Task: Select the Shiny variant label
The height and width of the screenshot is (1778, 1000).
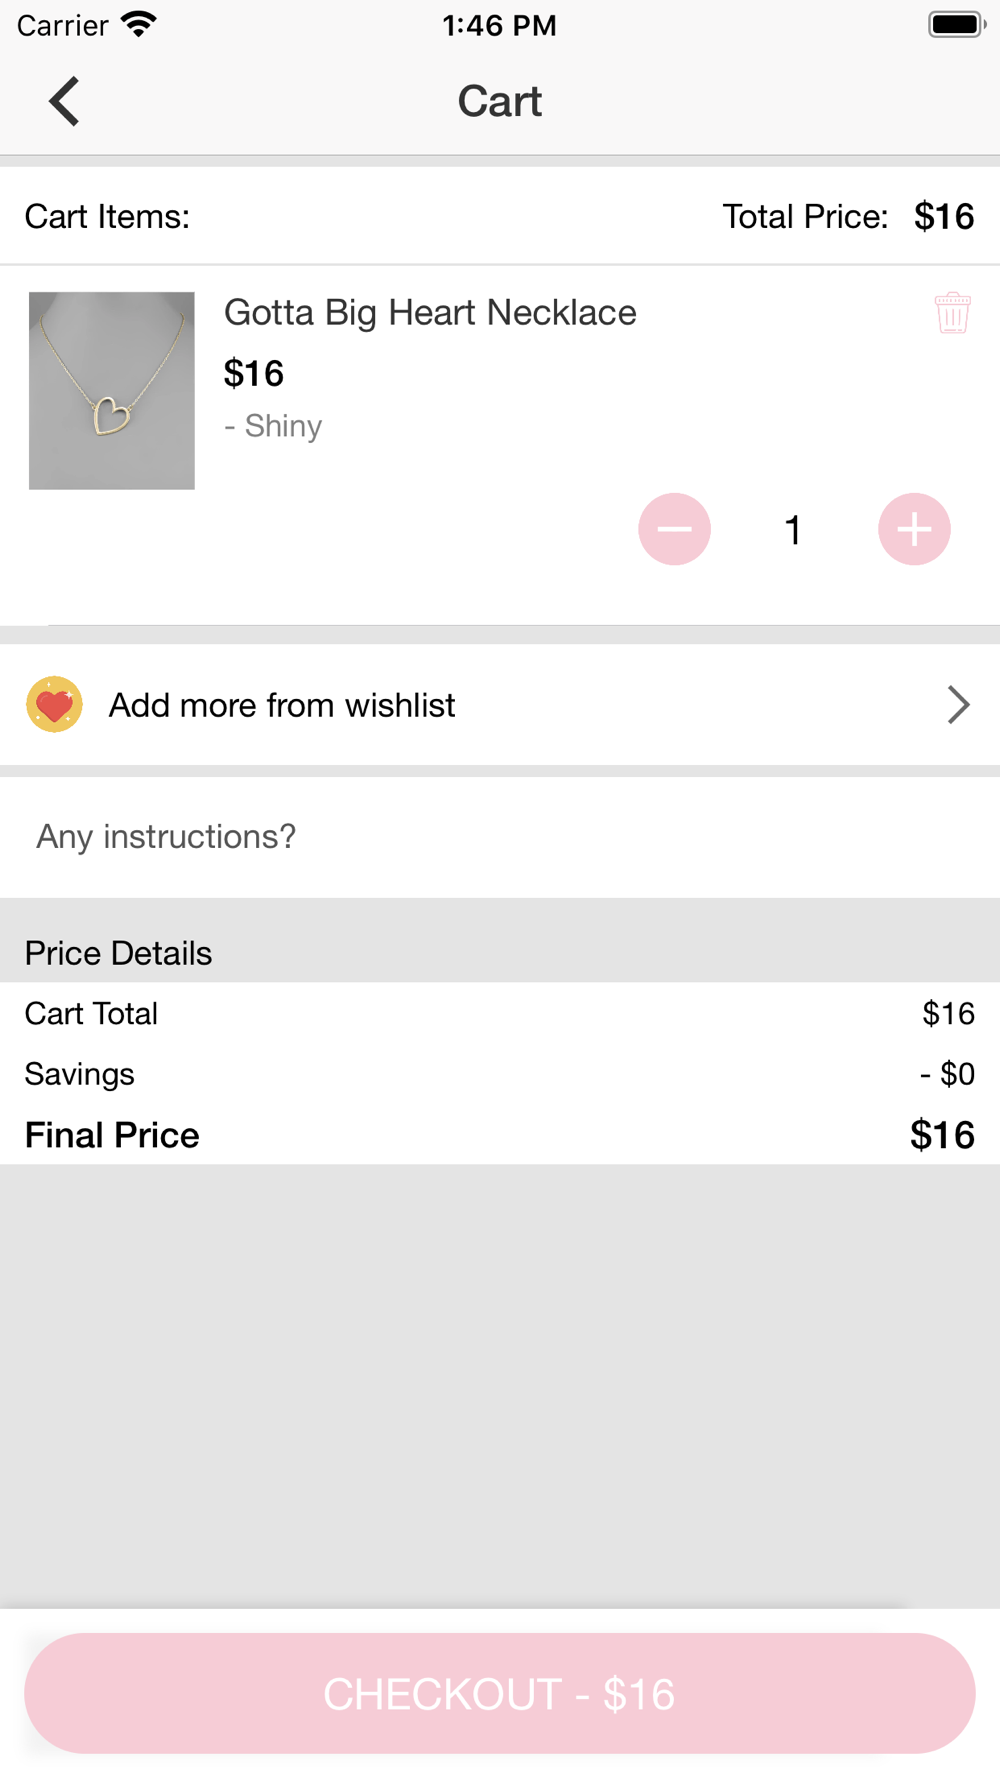Action: [273, 426]
